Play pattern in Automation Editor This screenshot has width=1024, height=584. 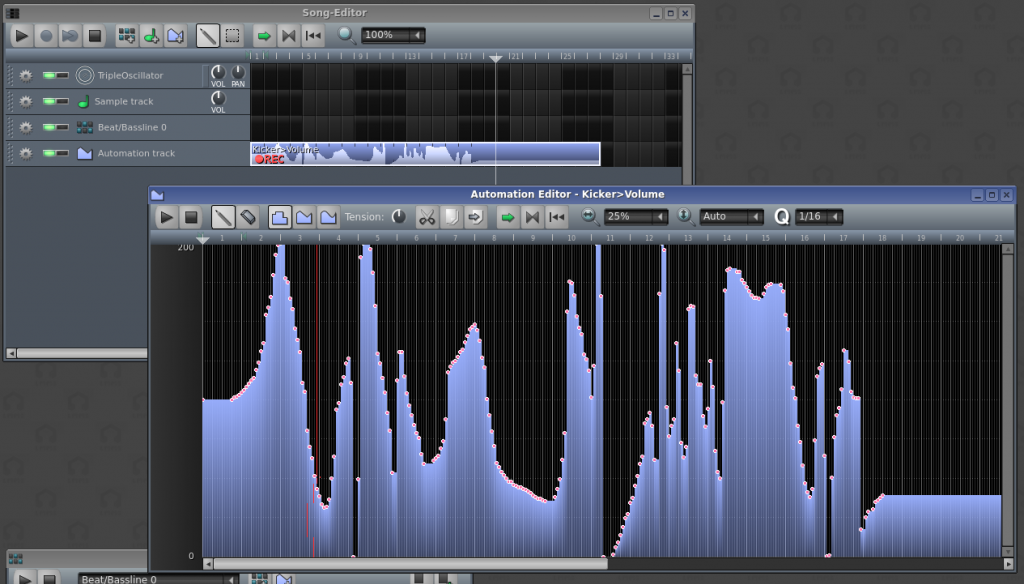[x=167, y=217]
